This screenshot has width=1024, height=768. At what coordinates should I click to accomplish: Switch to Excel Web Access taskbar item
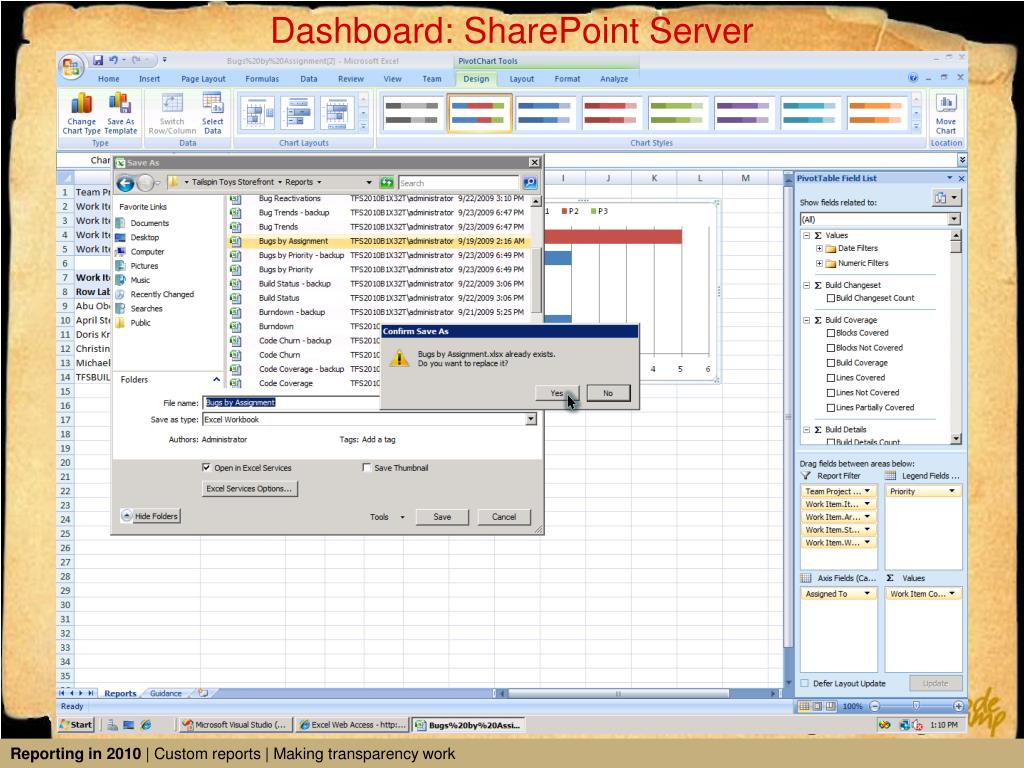pos(352,724)
